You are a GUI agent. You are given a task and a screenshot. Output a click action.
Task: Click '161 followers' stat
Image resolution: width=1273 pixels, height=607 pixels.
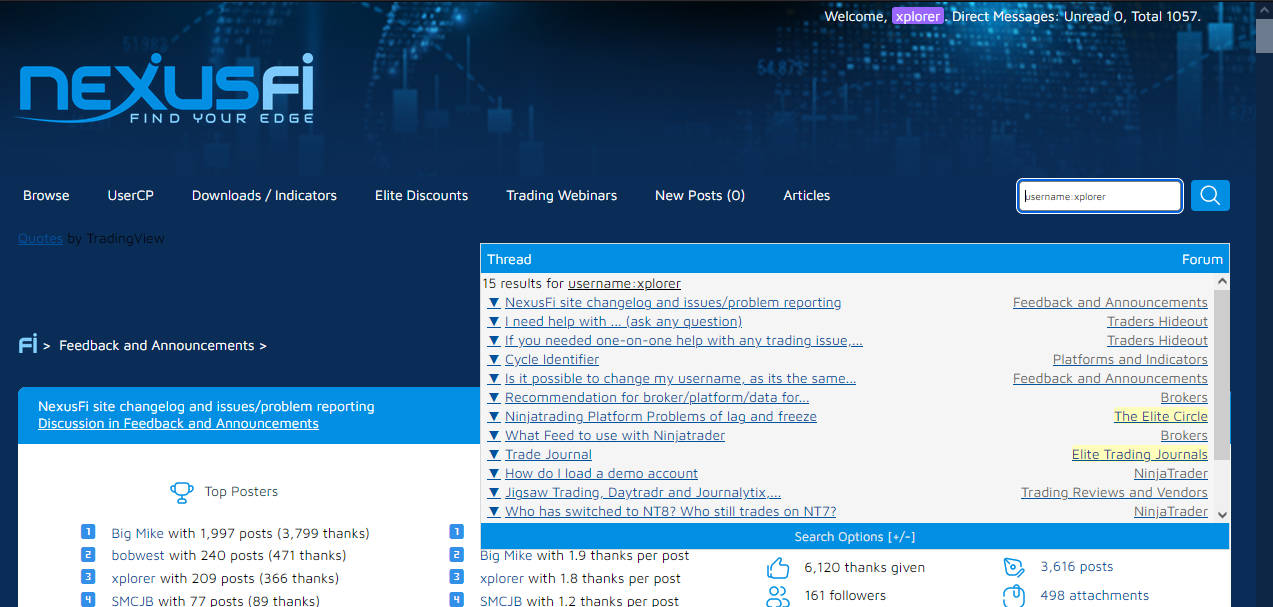(845, 596)
